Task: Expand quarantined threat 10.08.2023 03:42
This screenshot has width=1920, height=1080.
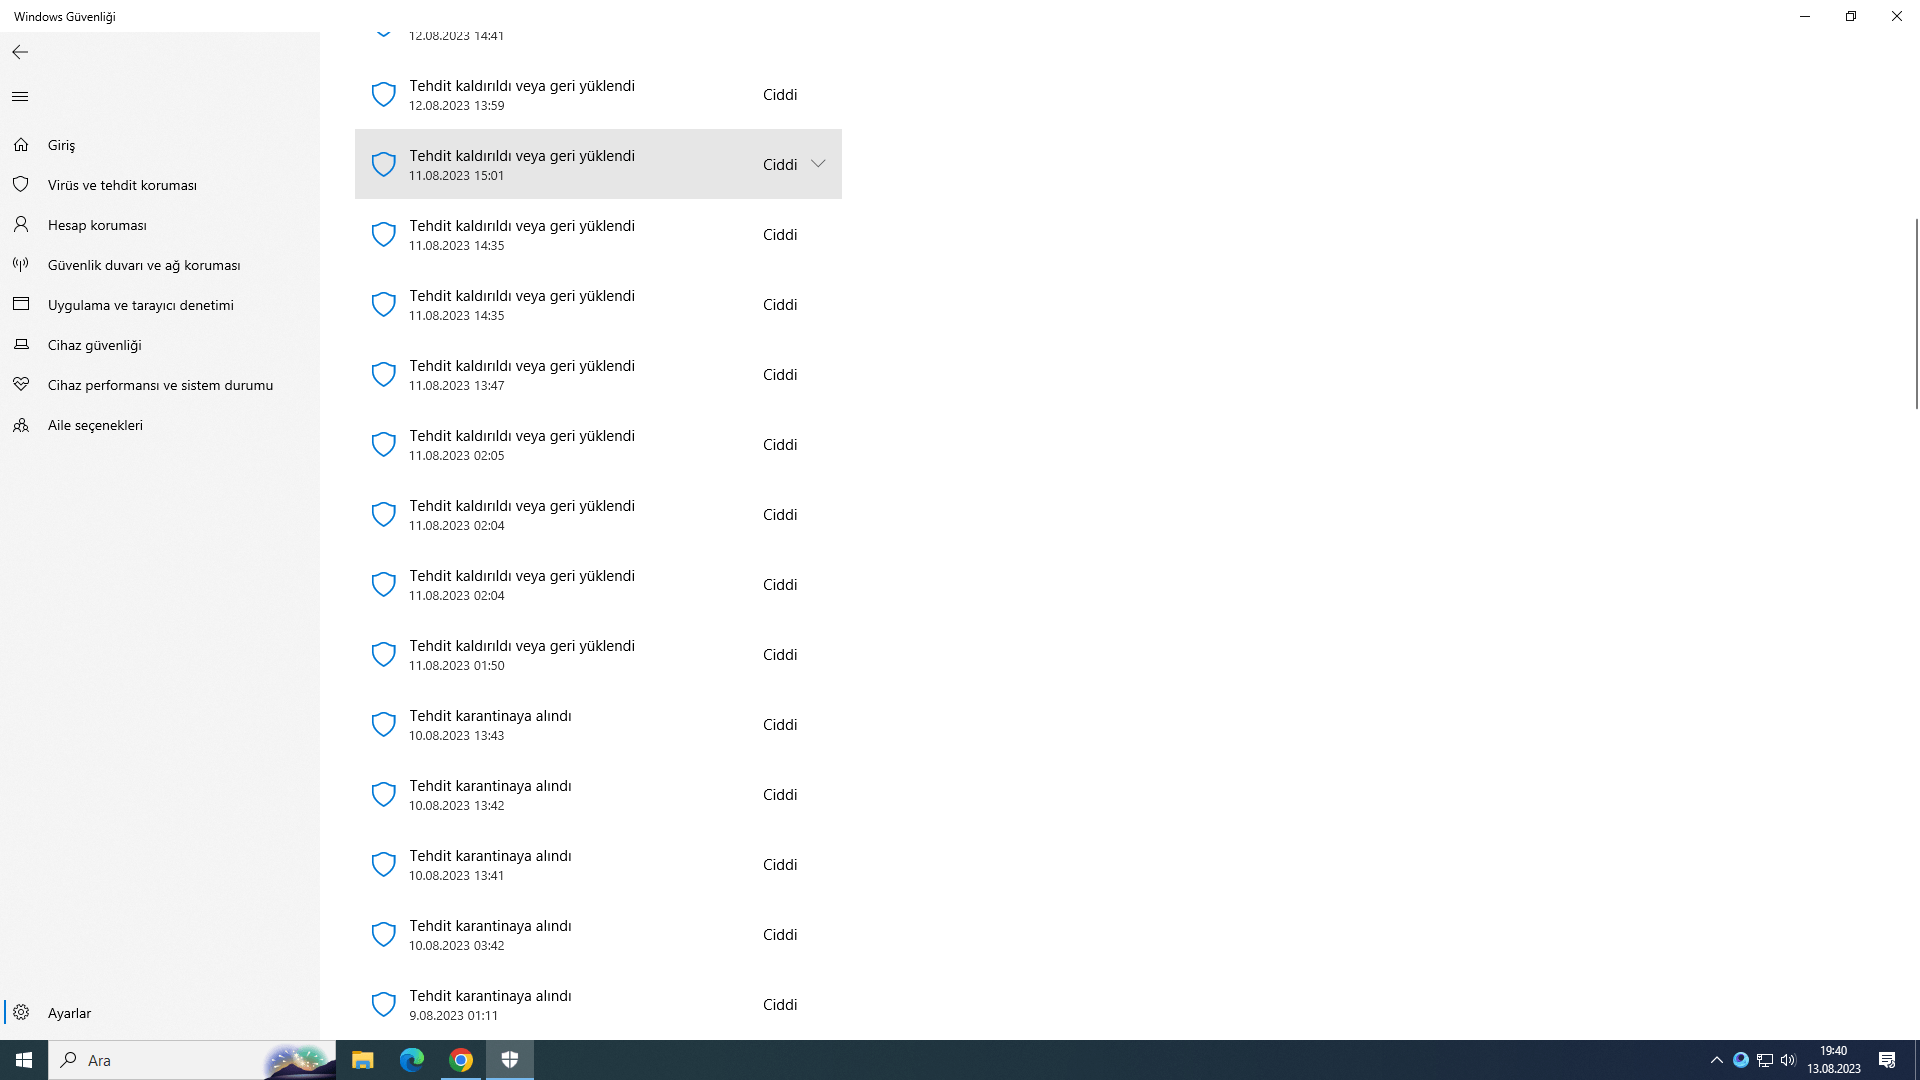Action: [x=598, y=934]
